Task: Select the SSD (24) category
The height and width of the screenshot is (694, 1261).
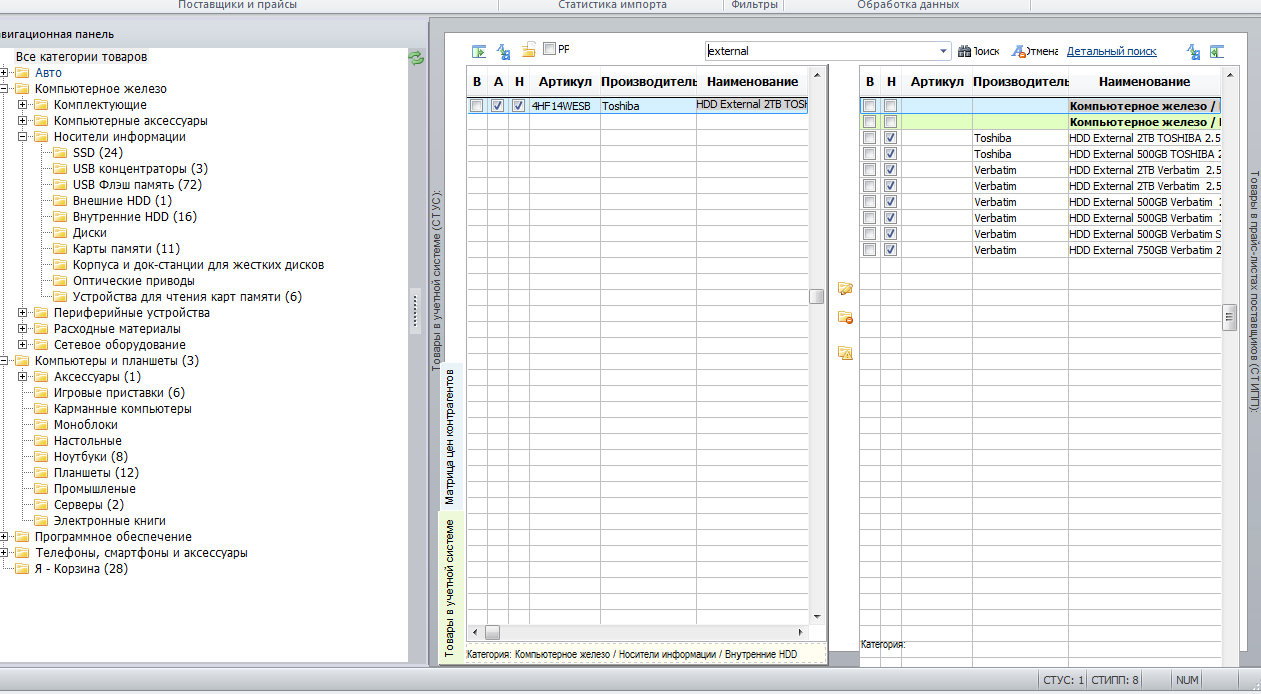Action: point(97,153)
